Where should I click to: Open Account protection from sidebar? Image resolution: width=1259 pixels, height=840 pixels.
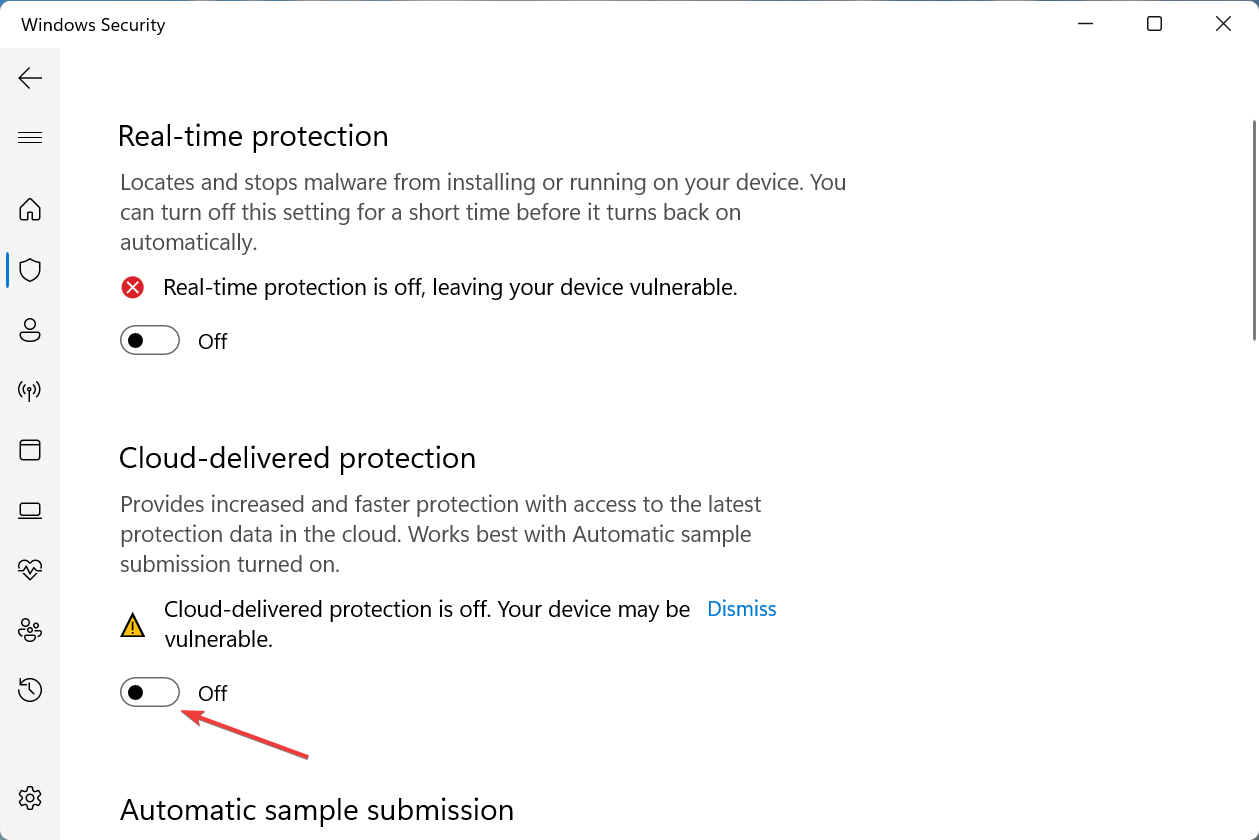(30, 330)
